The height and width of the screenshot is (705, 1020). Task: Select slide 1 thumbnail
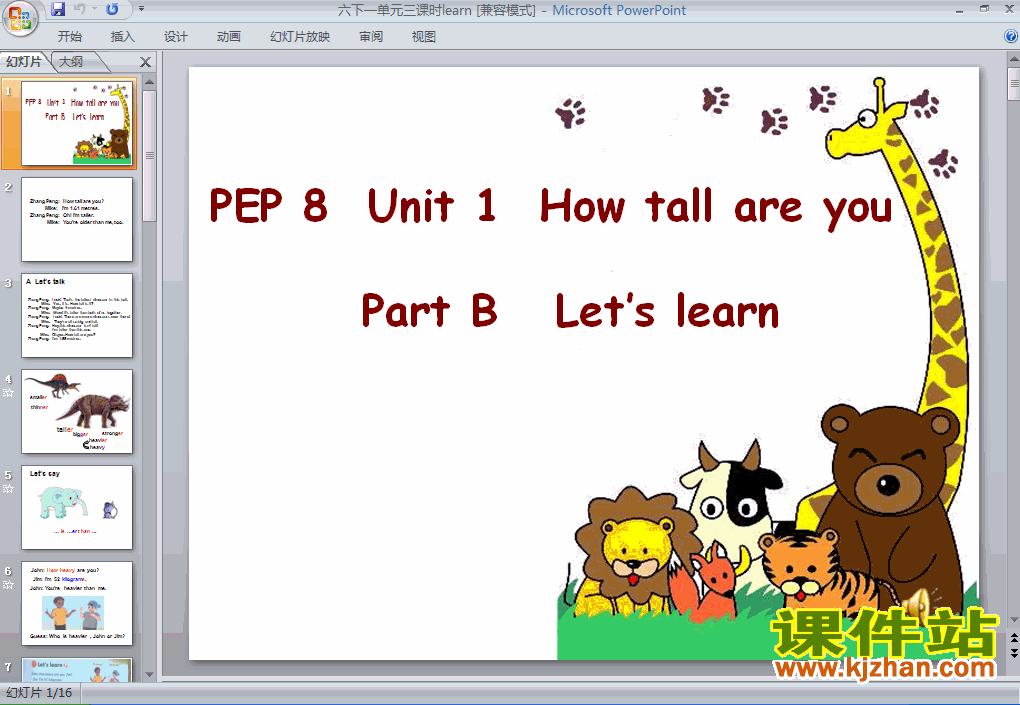coord(77,123)
